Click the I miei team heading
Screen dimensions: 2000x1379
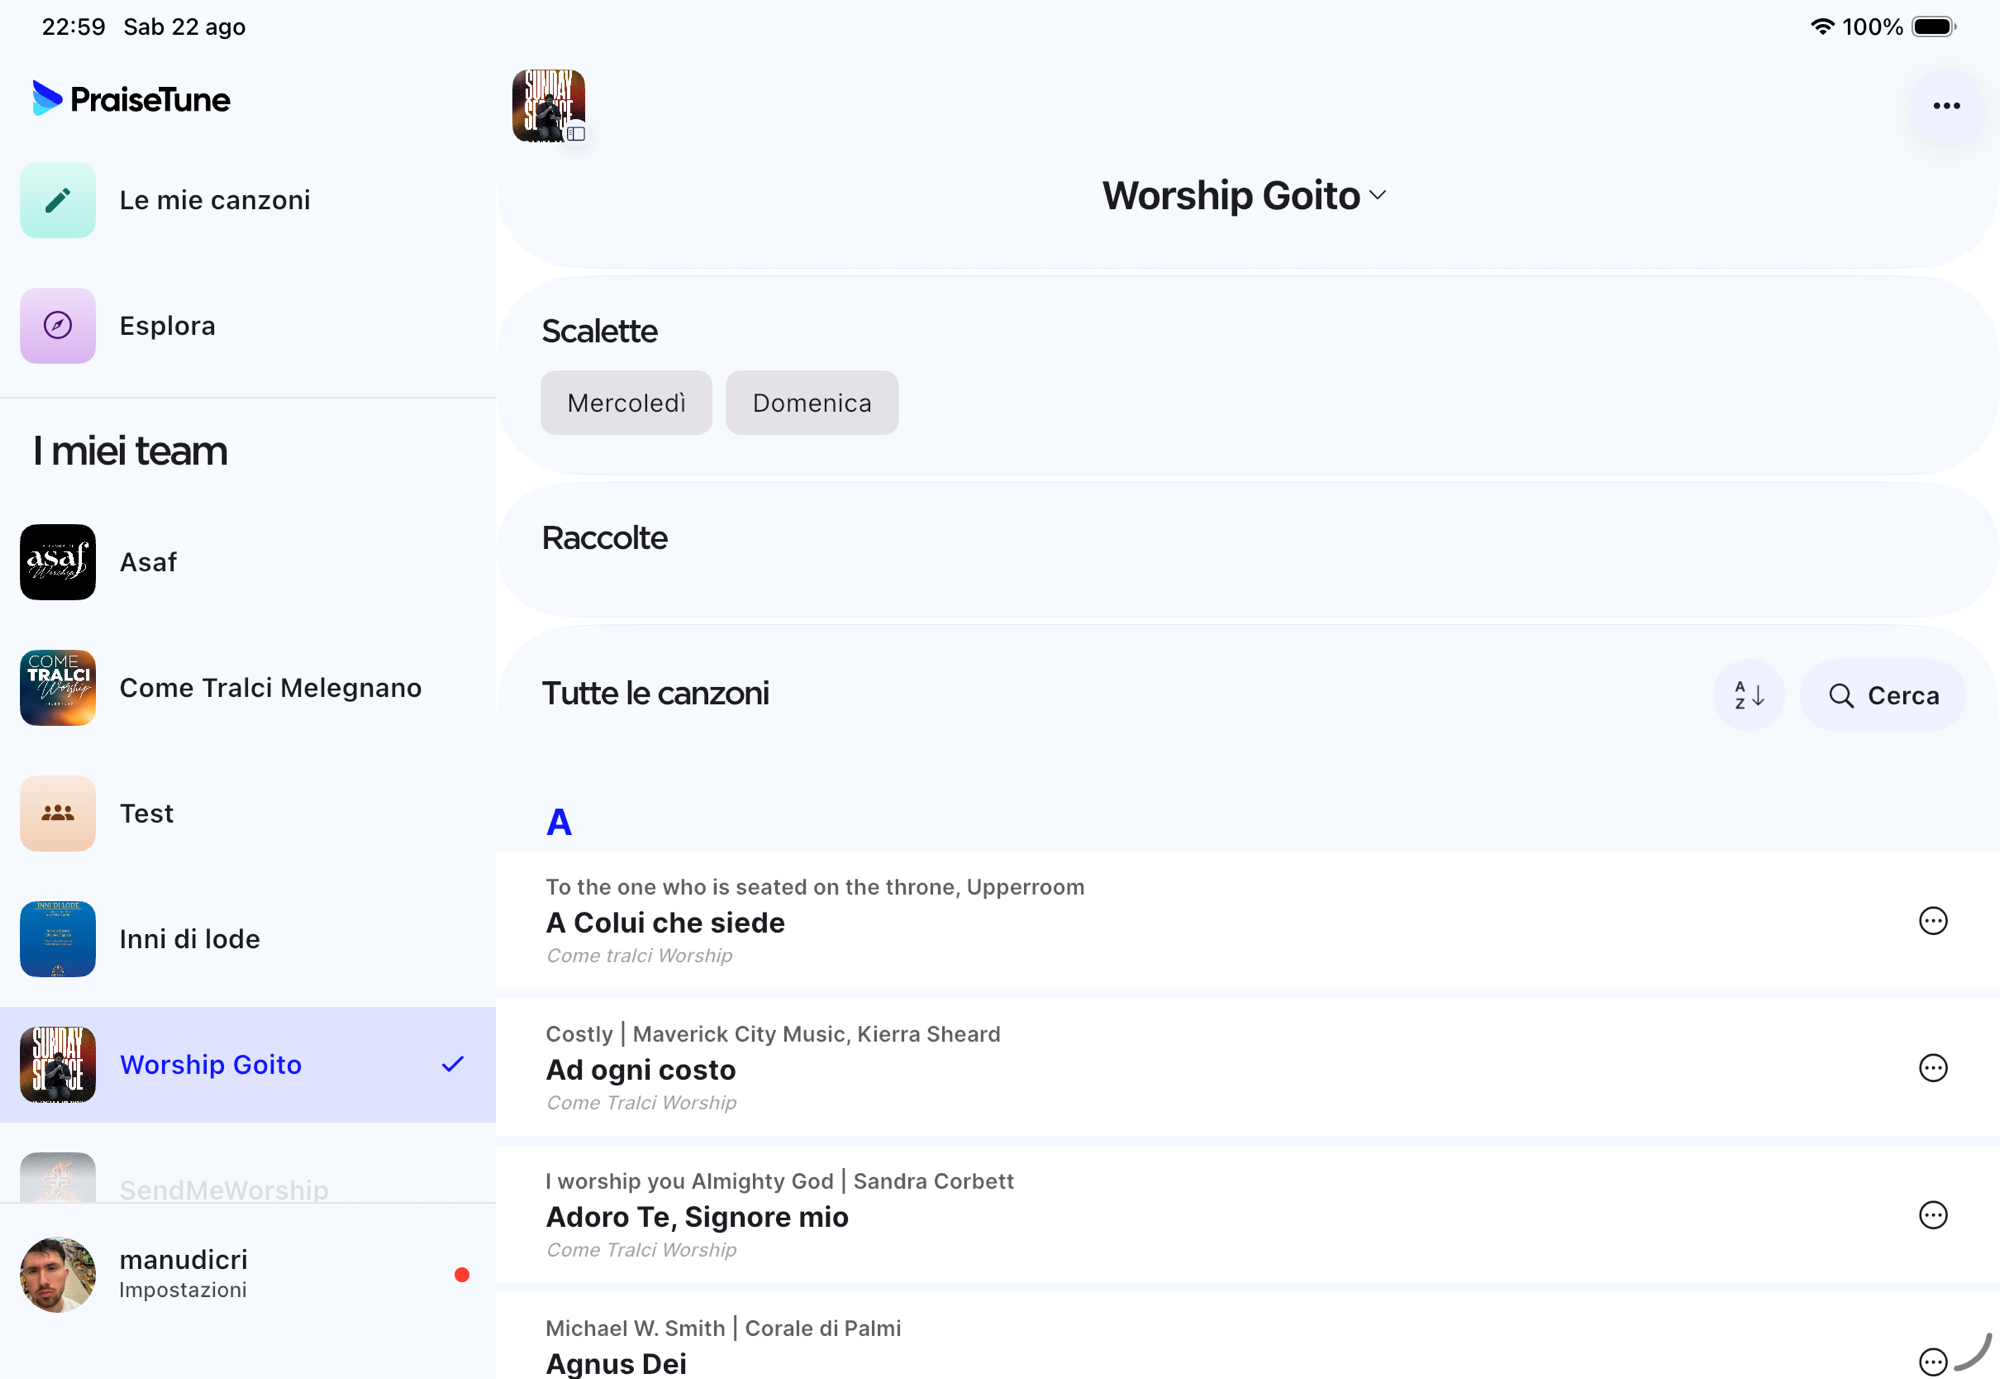coord(130,451)
